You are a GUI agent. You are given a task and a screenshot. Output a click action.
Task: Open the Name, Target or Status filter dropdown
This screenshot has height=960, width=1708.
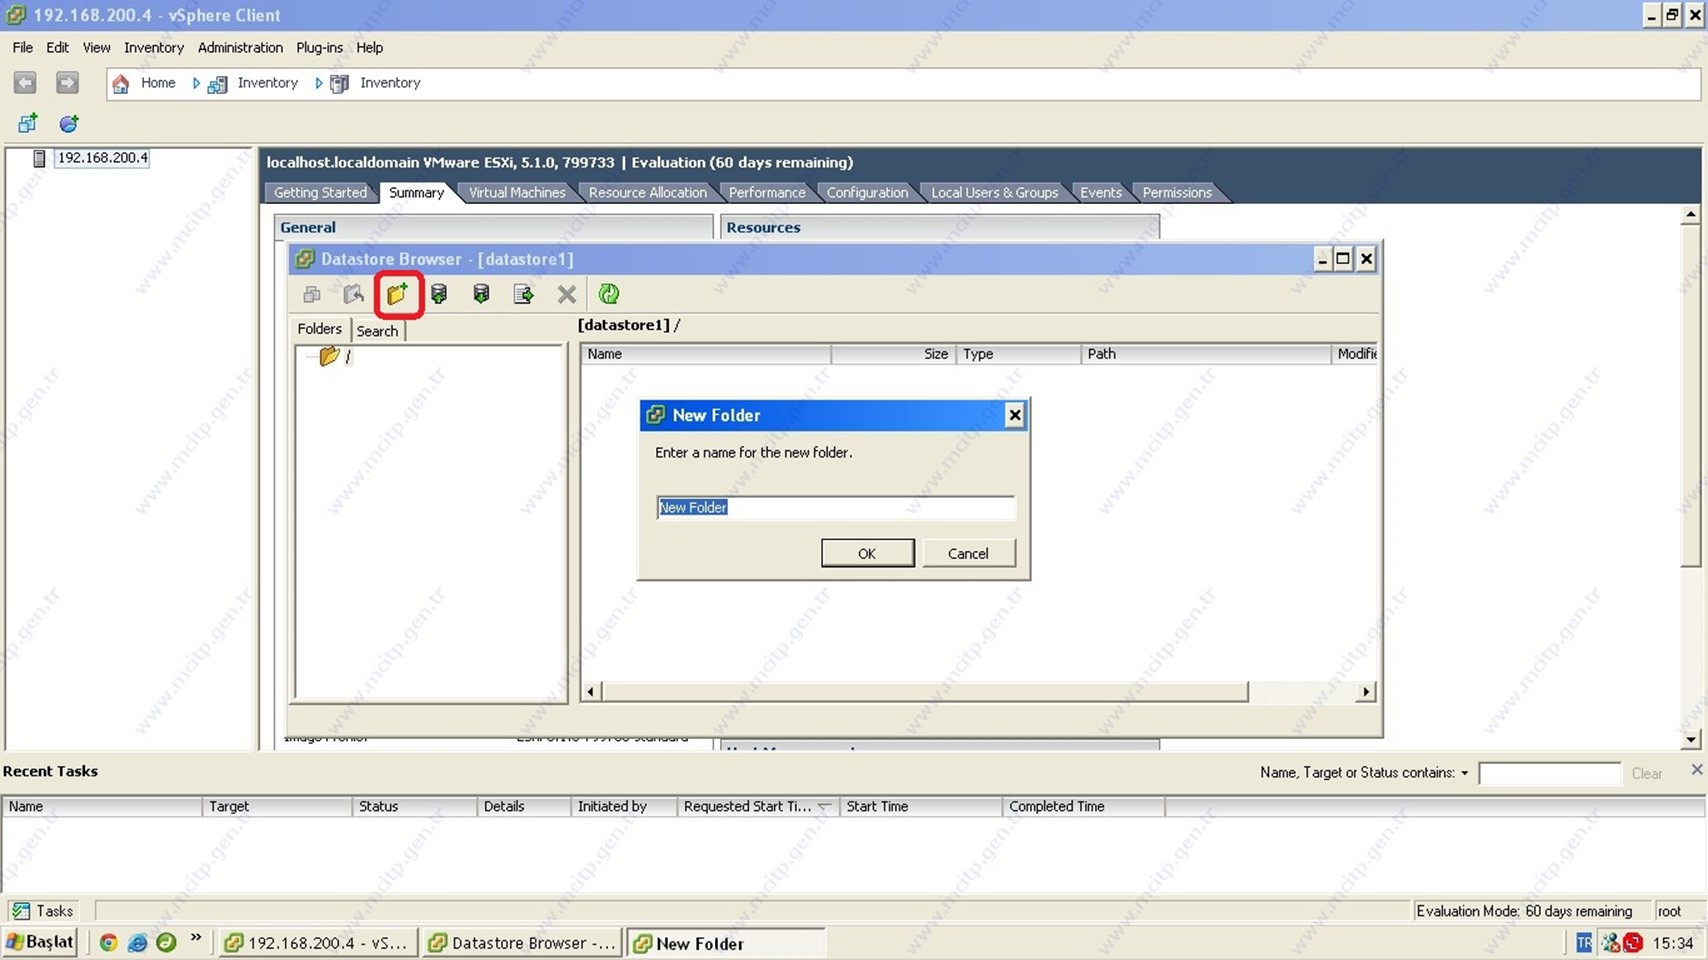pos(1465,773)
